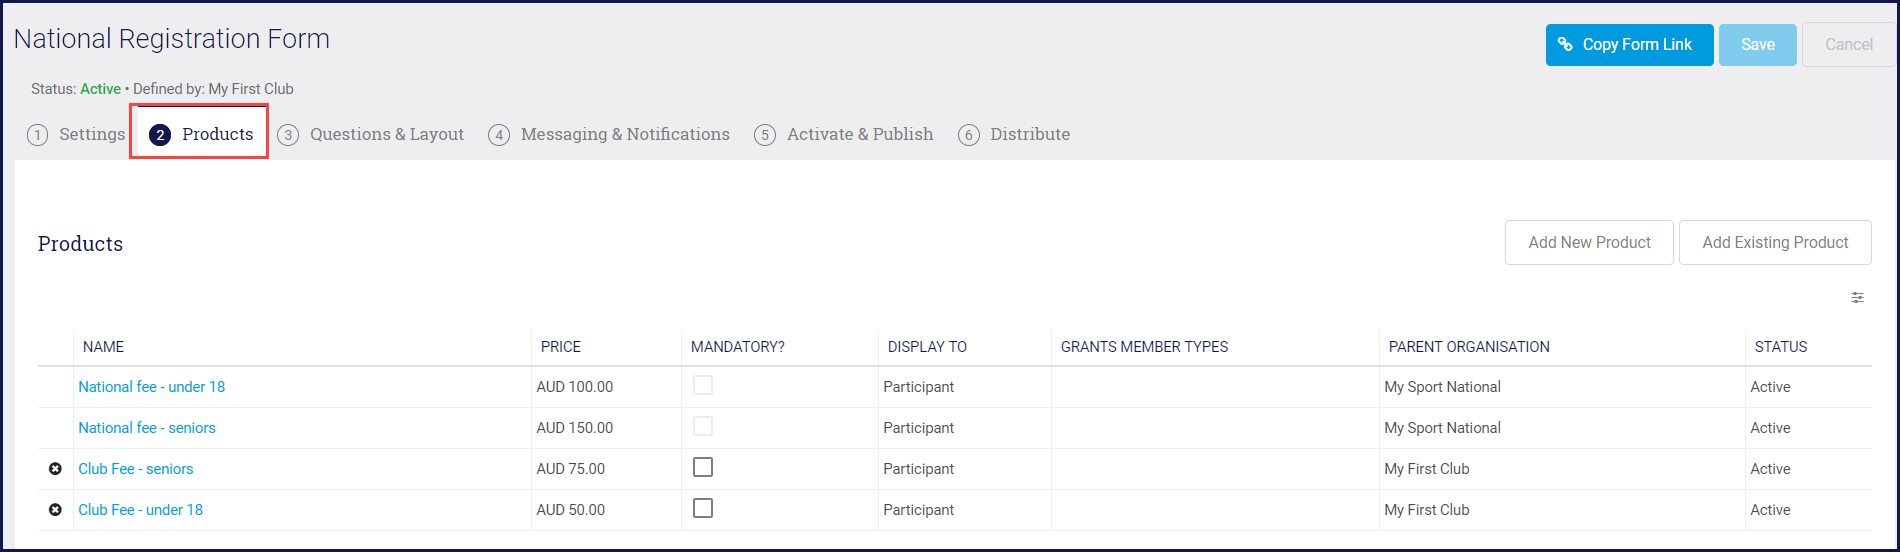Open the National fee - under 18 link

tap(152, 387)
